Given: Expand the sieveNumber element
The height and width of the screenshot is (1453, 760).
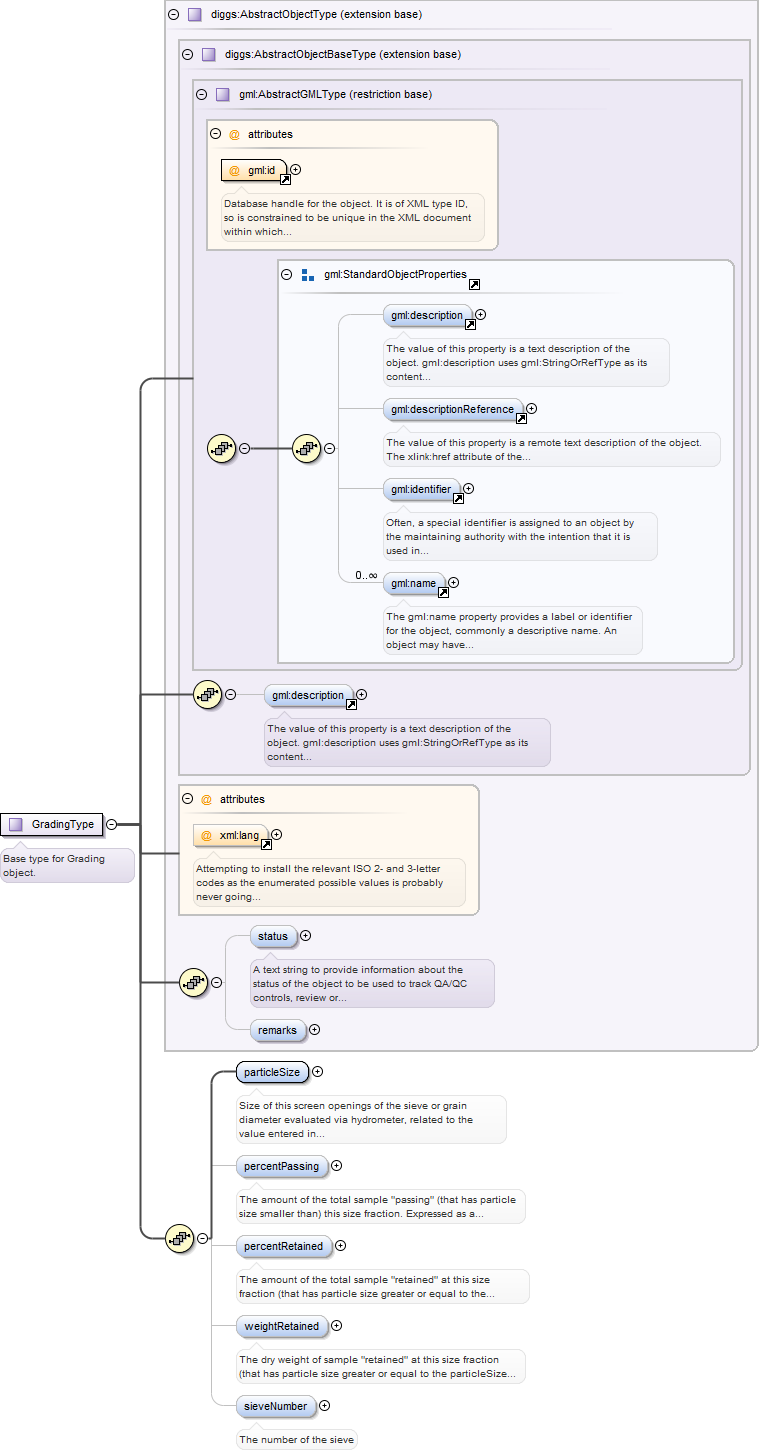Looking at the screenshot, I should click(x=324, y=1406).
